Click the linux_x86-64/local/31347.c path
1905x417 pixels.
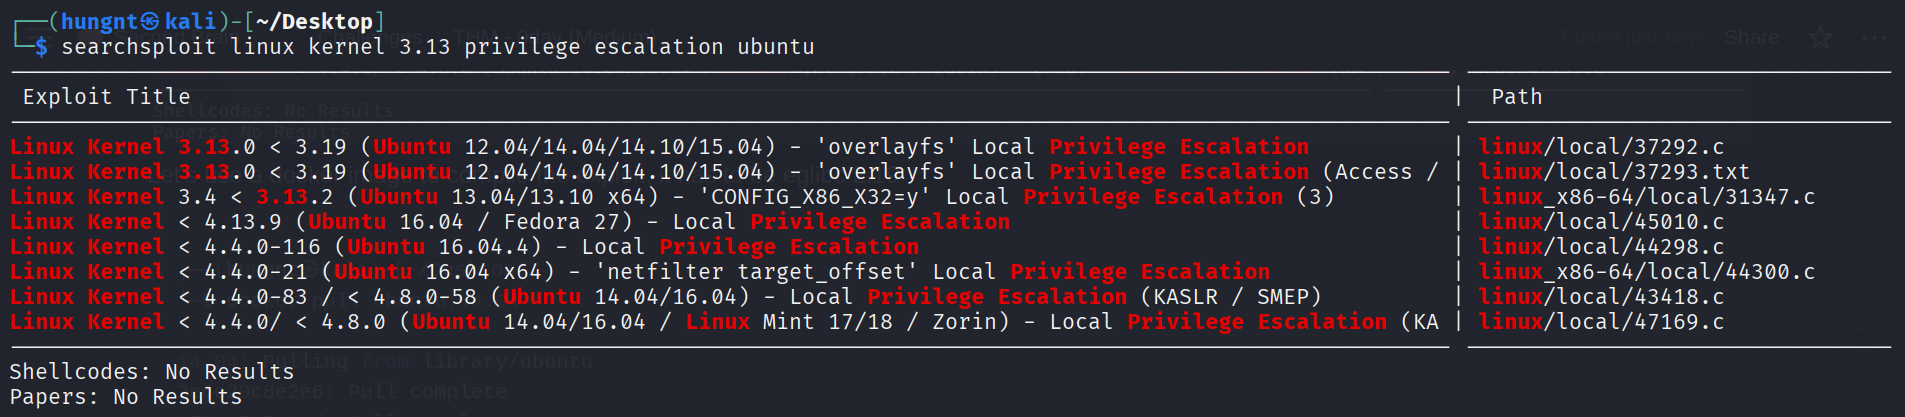pyautogui.click(x=1646, y=197)
